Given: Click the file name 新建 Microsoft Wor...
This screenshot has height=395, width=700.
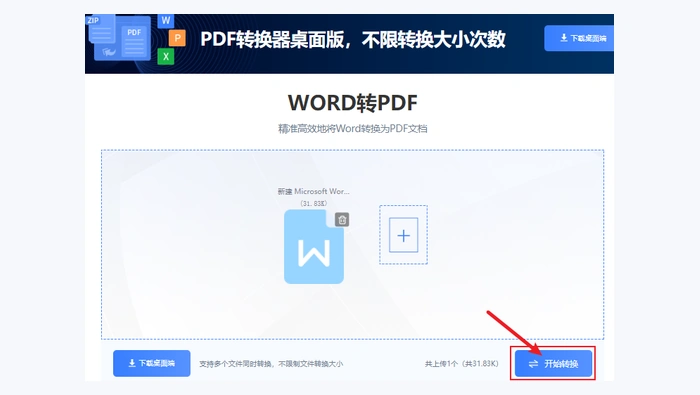Looking at the screenshot, I should click(x=313, y=191).
